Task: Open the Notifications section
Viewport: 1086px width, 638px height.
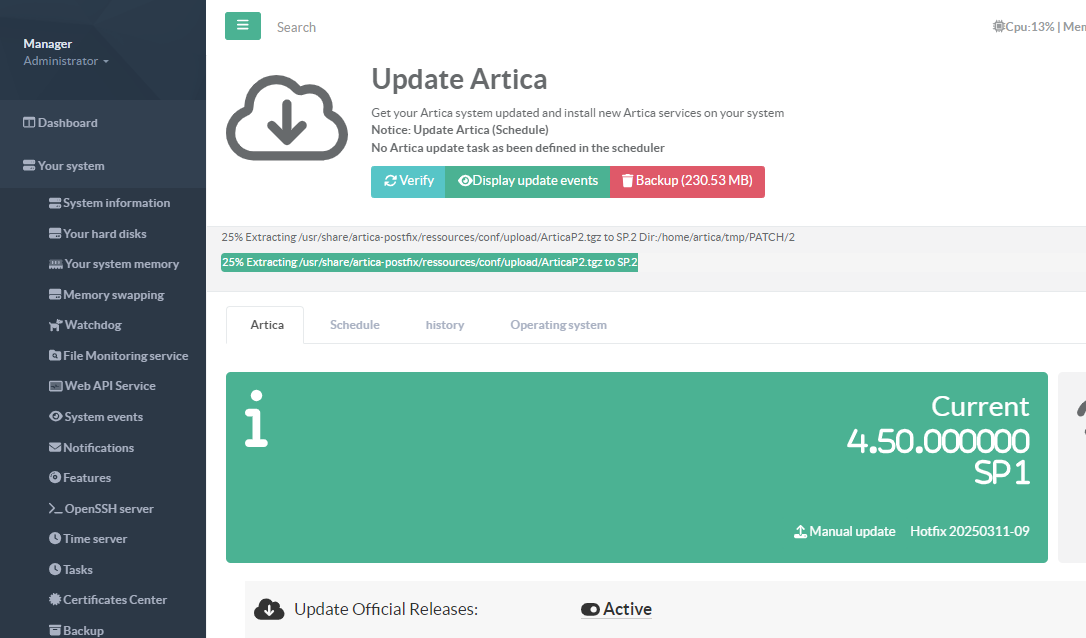Action: [98, 448]
